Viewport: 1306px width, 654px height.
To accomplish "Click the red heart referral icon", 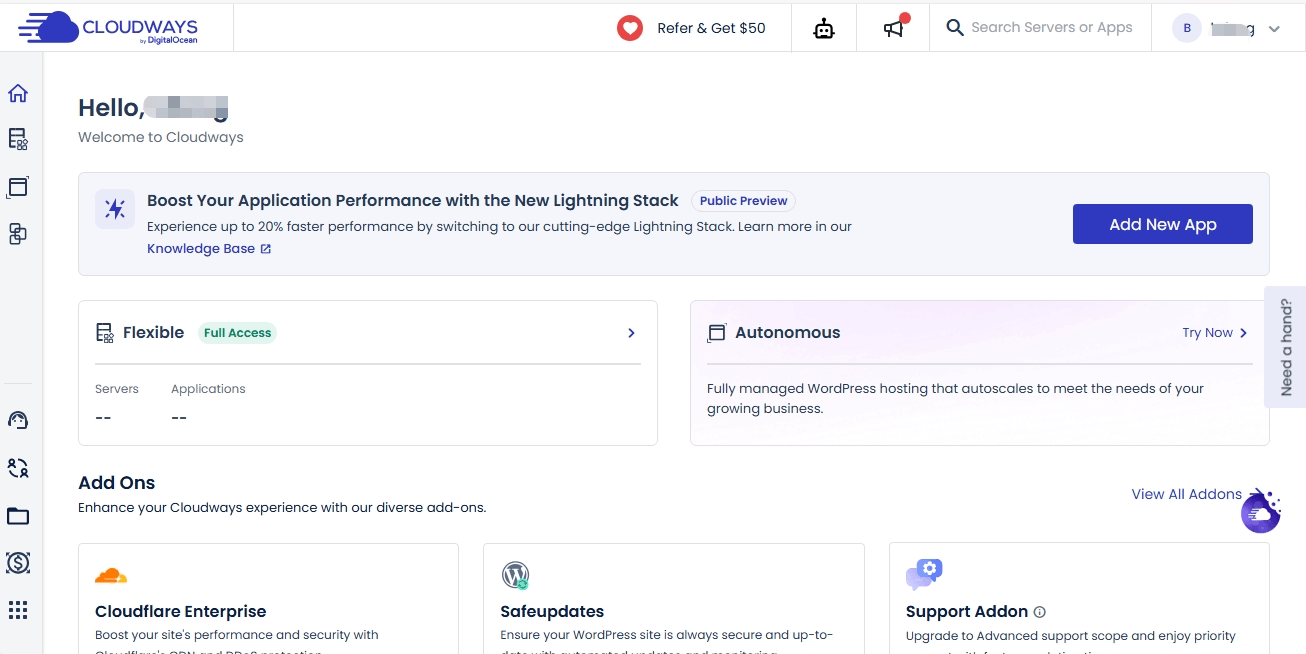I will pos(630,28).
